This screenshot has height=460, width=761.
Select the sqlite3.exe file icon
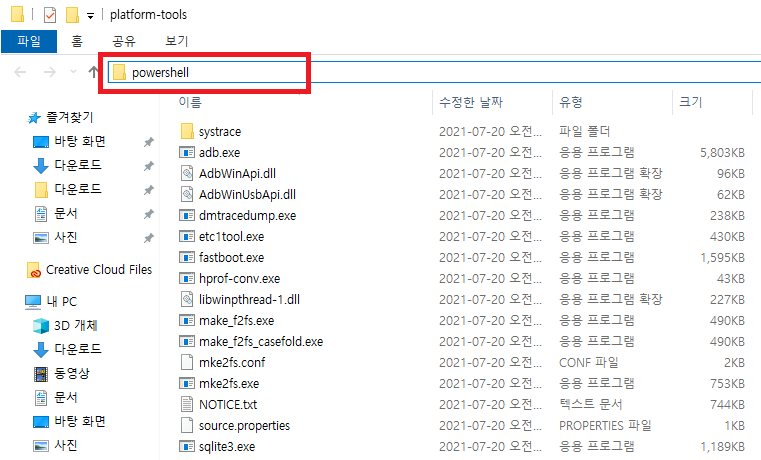187,446
